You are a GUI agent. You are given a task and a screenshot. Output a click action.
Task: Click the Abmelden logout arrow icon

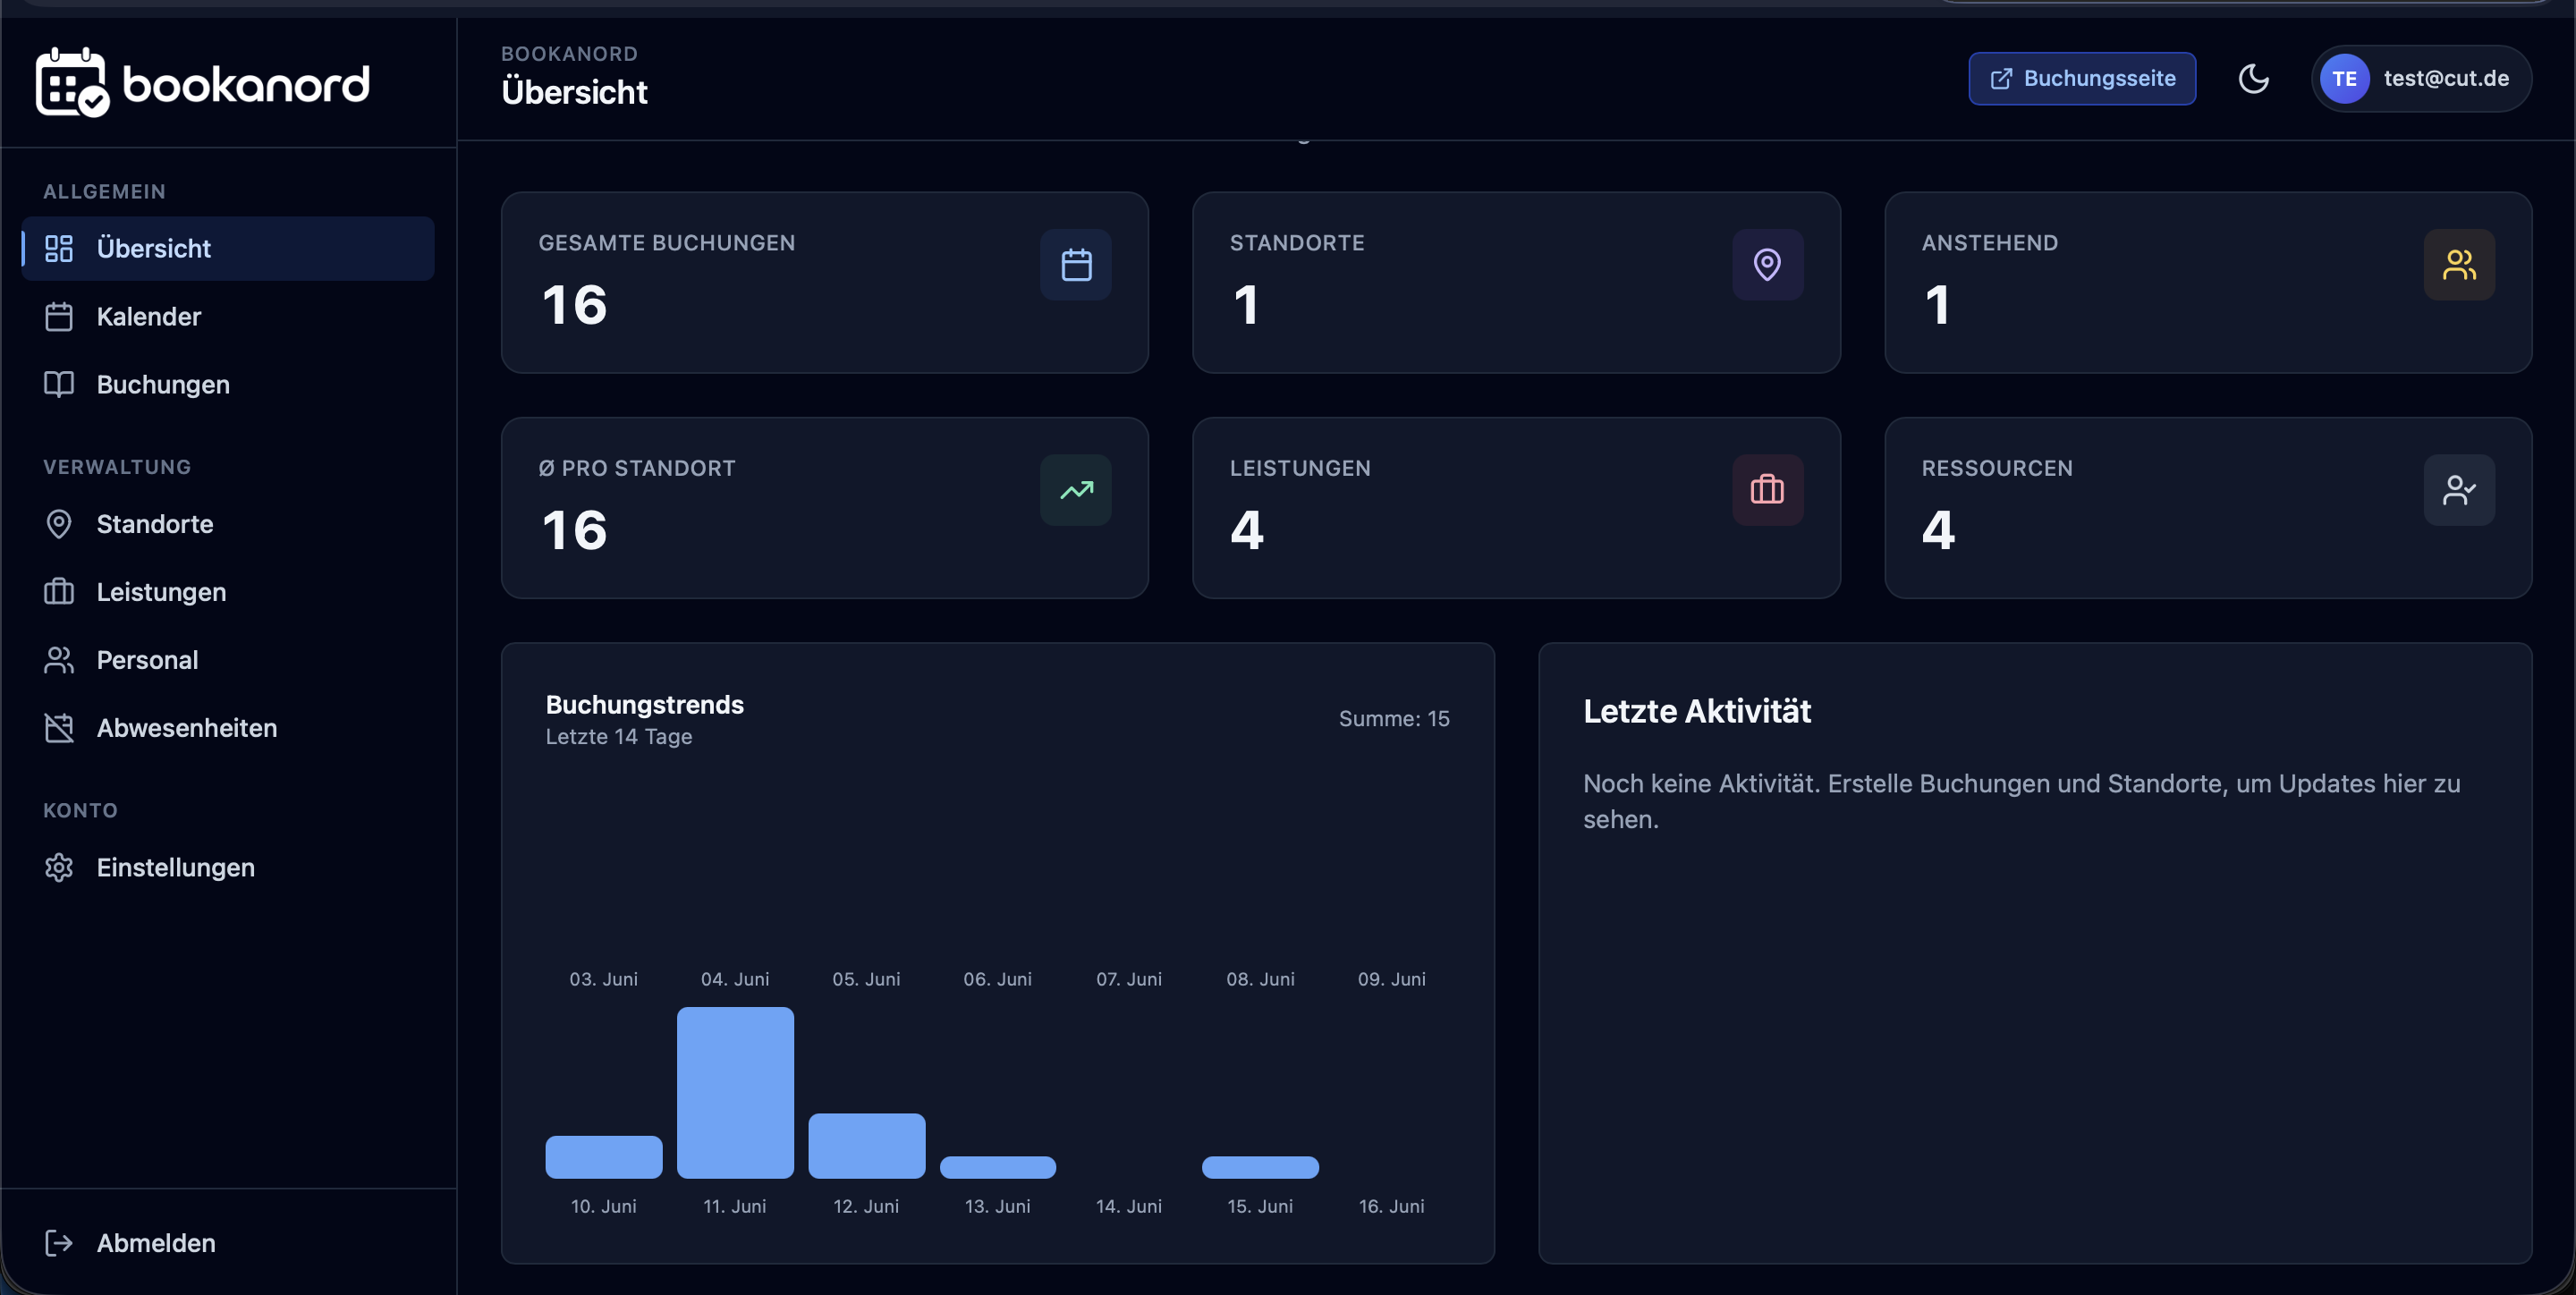tap(59, 1243)
